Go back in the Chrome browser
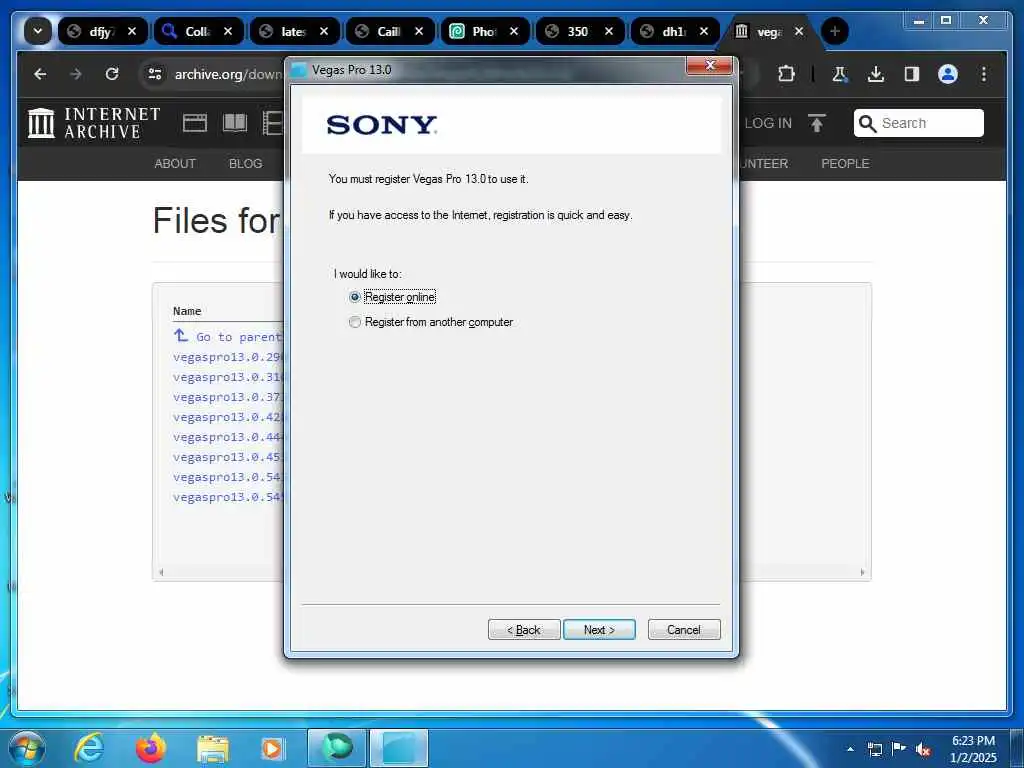The width and height of the screenshot is (1024, 768). [40, 74]
